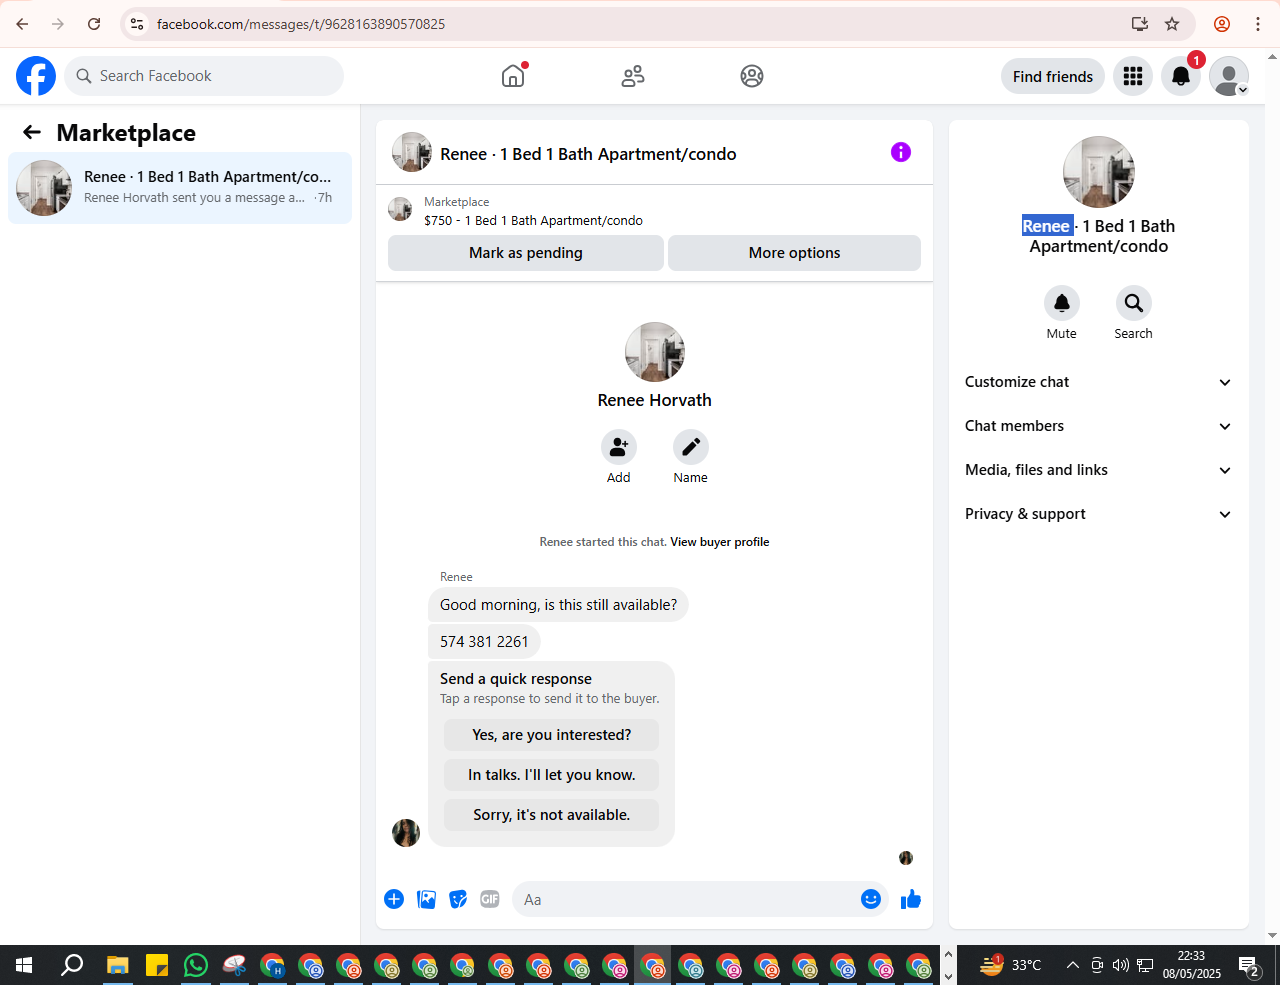
Task: Open the emoji picker
Action: tap(871, 899)
